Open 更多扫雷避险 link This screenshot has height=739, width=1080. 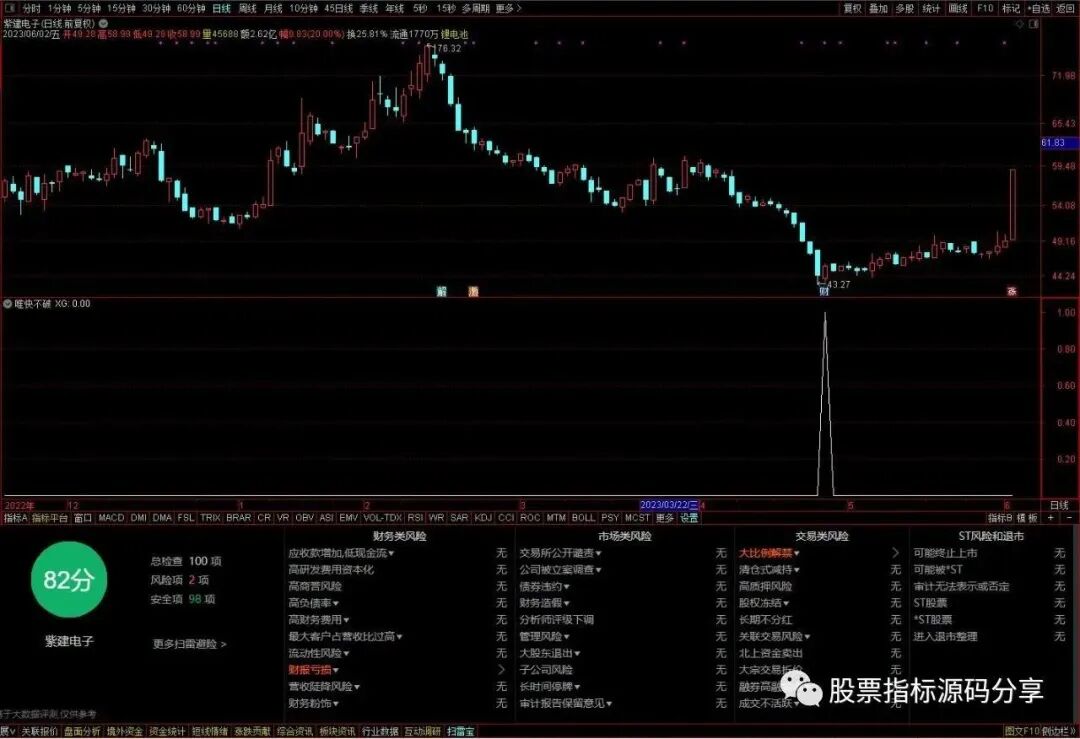tap(189, 644)
